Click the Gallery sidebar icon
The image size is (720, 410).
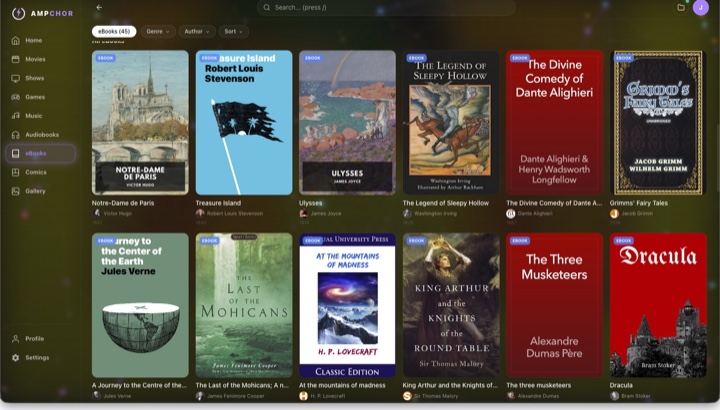click(x=16, y=191)
